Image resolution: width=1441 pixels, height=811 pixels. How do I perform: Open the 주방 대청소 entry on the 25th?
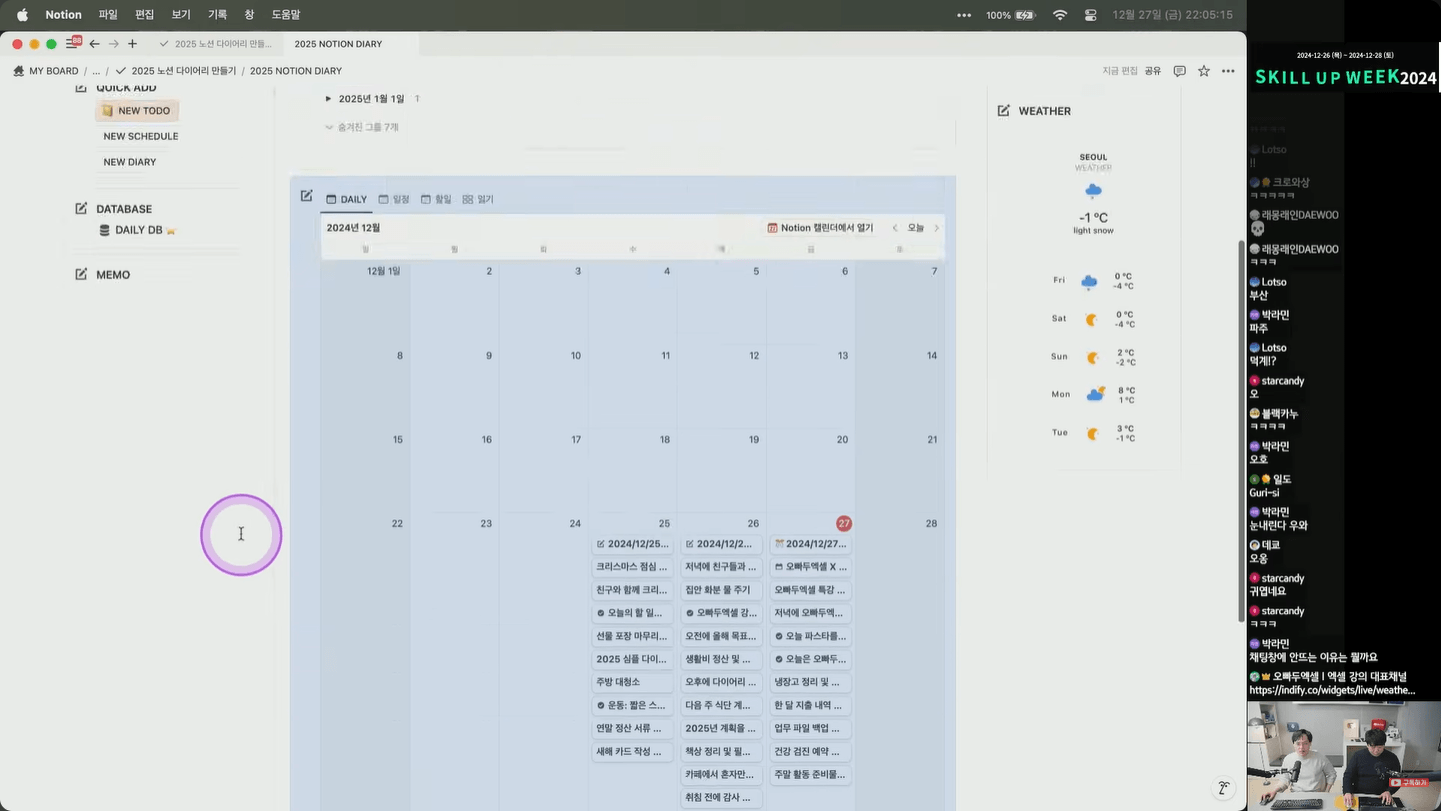[x=632, y=682]
